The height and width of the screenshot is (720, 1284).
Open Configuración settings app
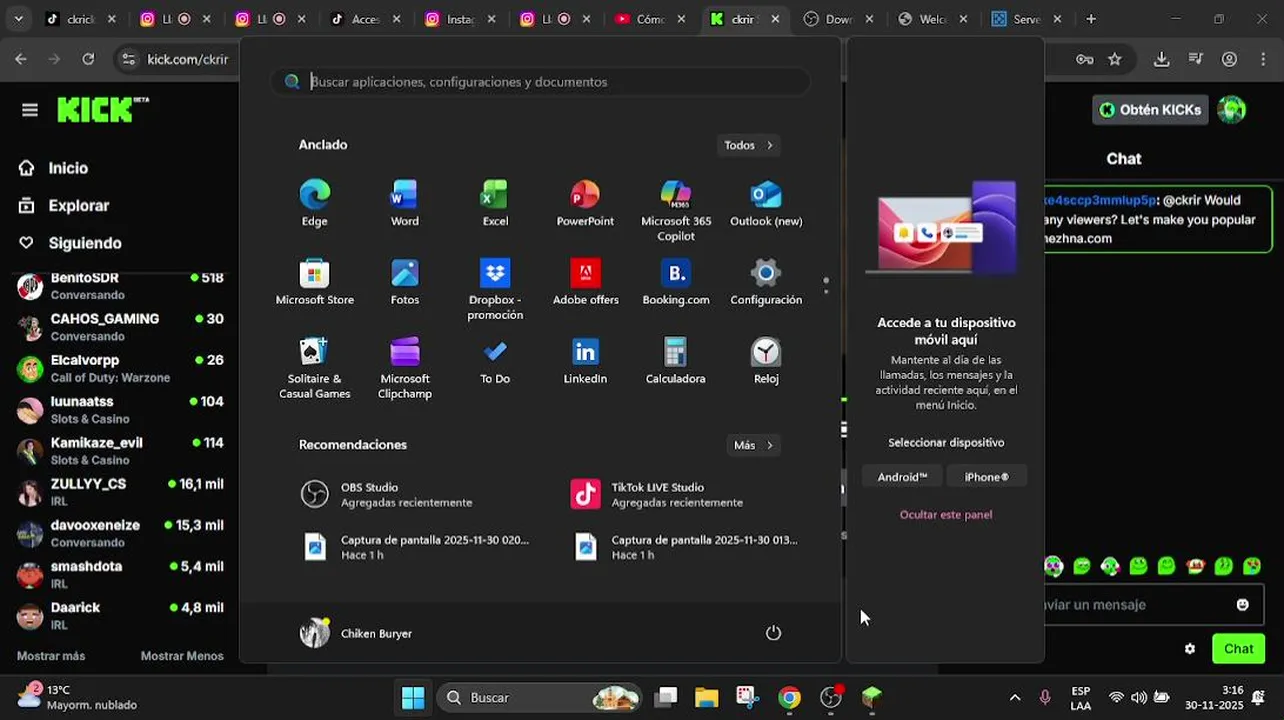click(766, 282)
